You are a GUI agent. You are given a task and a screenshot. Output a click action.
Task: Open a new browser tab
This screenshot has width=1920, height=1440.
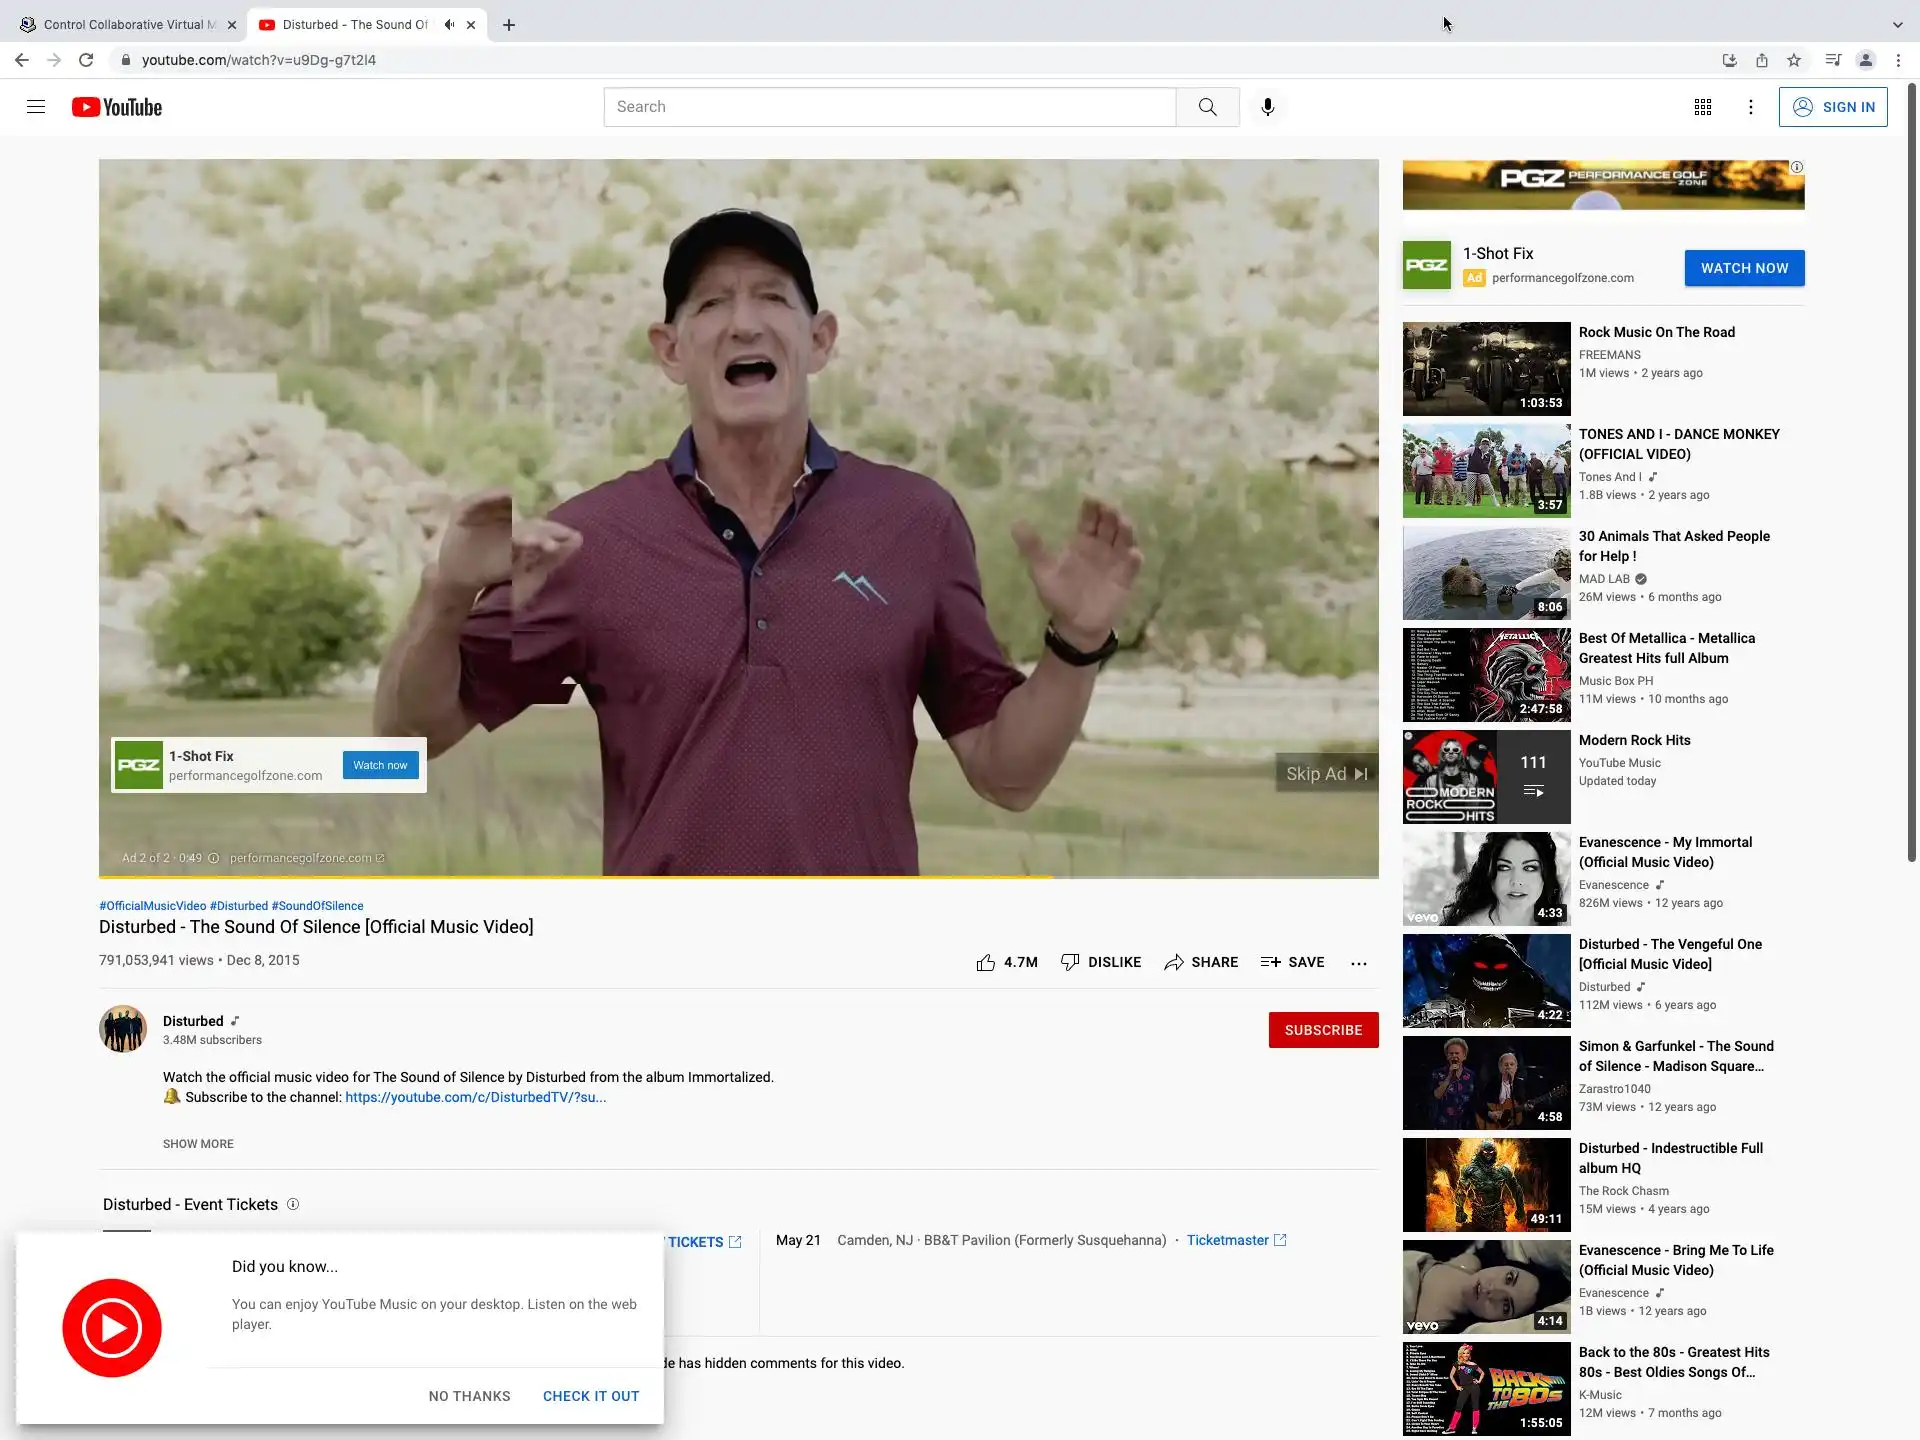(x=509, y=25)
